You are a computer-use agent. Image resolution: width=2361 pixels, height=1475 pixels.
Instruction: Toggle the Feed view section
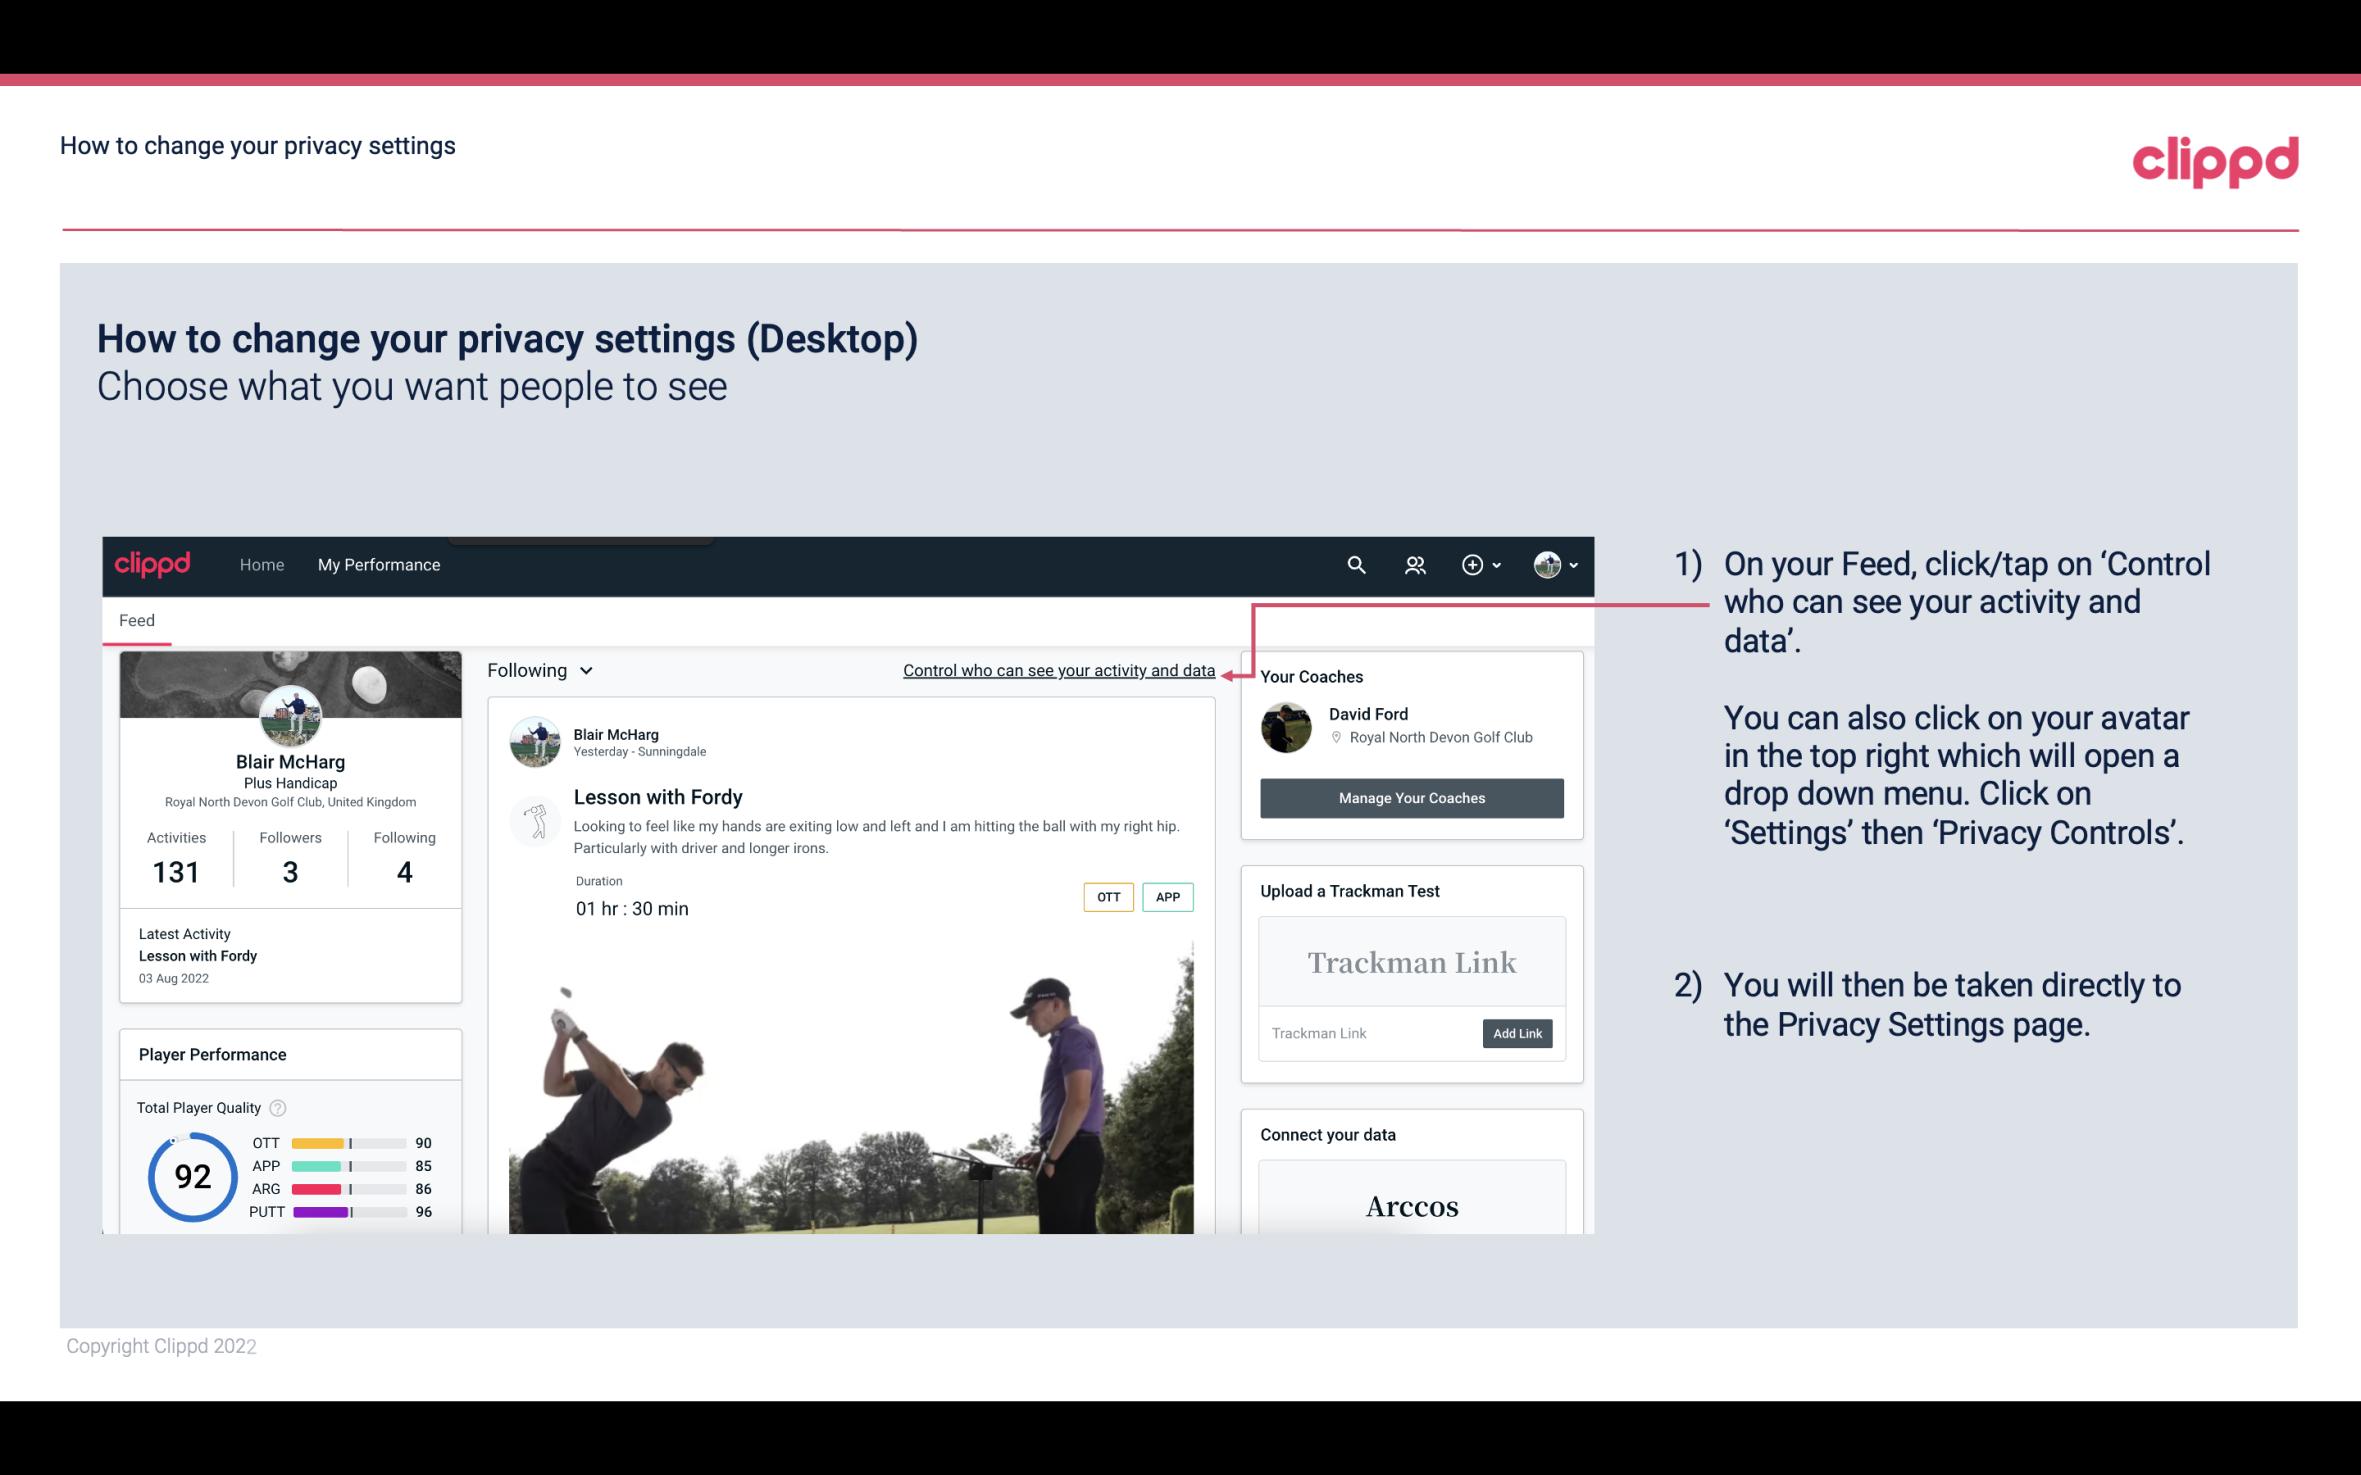[136, 619]
